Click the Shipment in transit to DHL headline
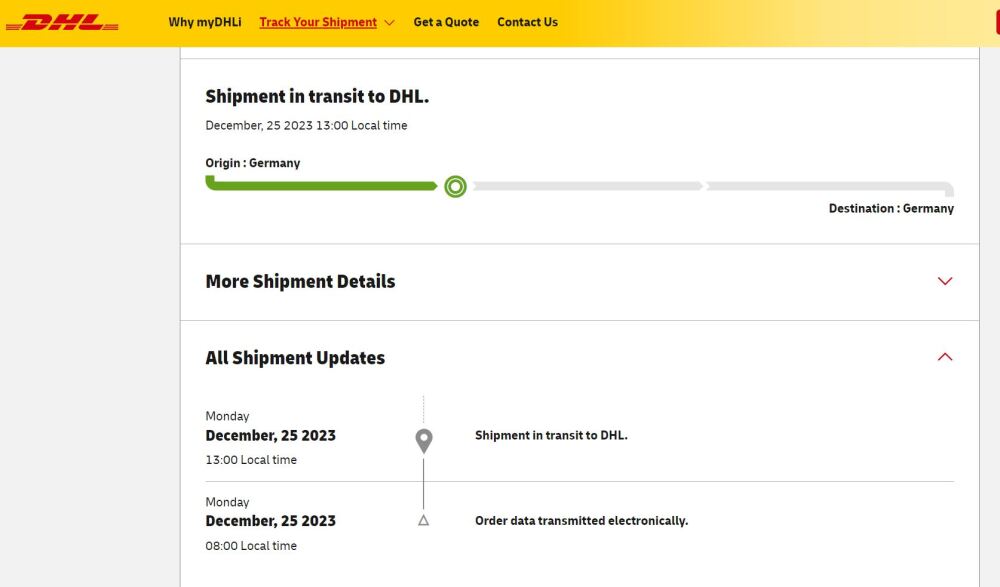The height and width of the screenshot is (587, 1000). coord(317,96)
